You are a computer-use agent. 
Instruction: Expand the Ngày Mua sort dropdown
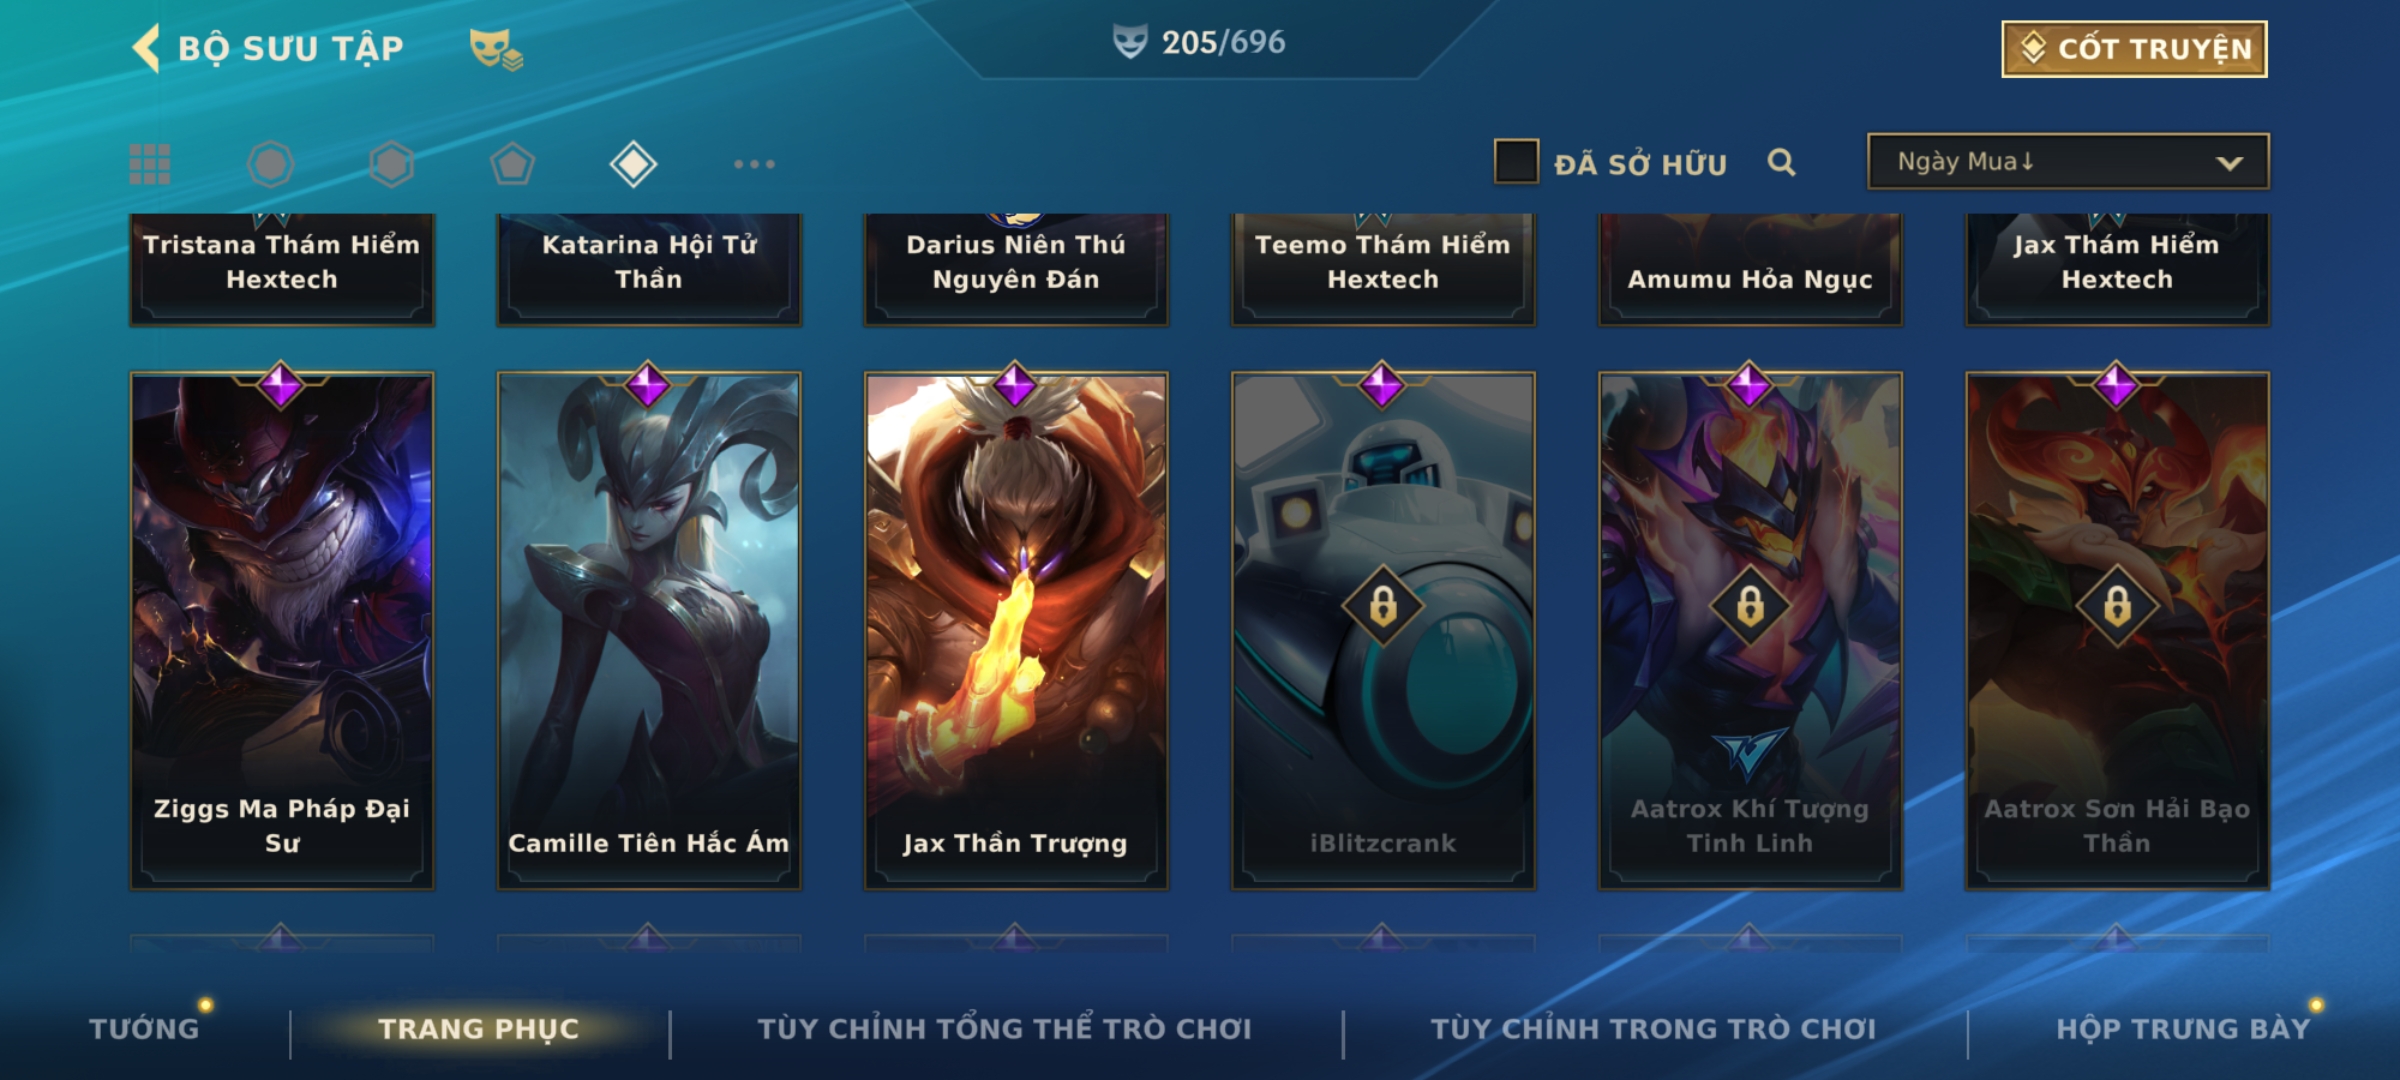click(x=2068, y=161)
